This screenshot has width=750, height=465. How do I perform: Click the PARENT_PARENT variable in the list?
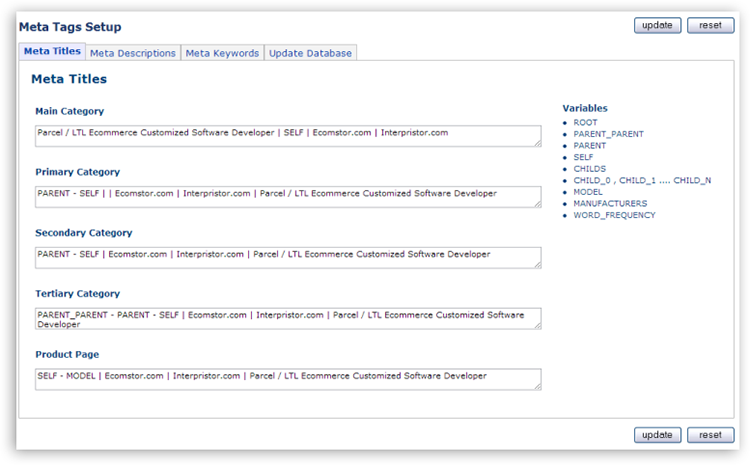(608, 134)
